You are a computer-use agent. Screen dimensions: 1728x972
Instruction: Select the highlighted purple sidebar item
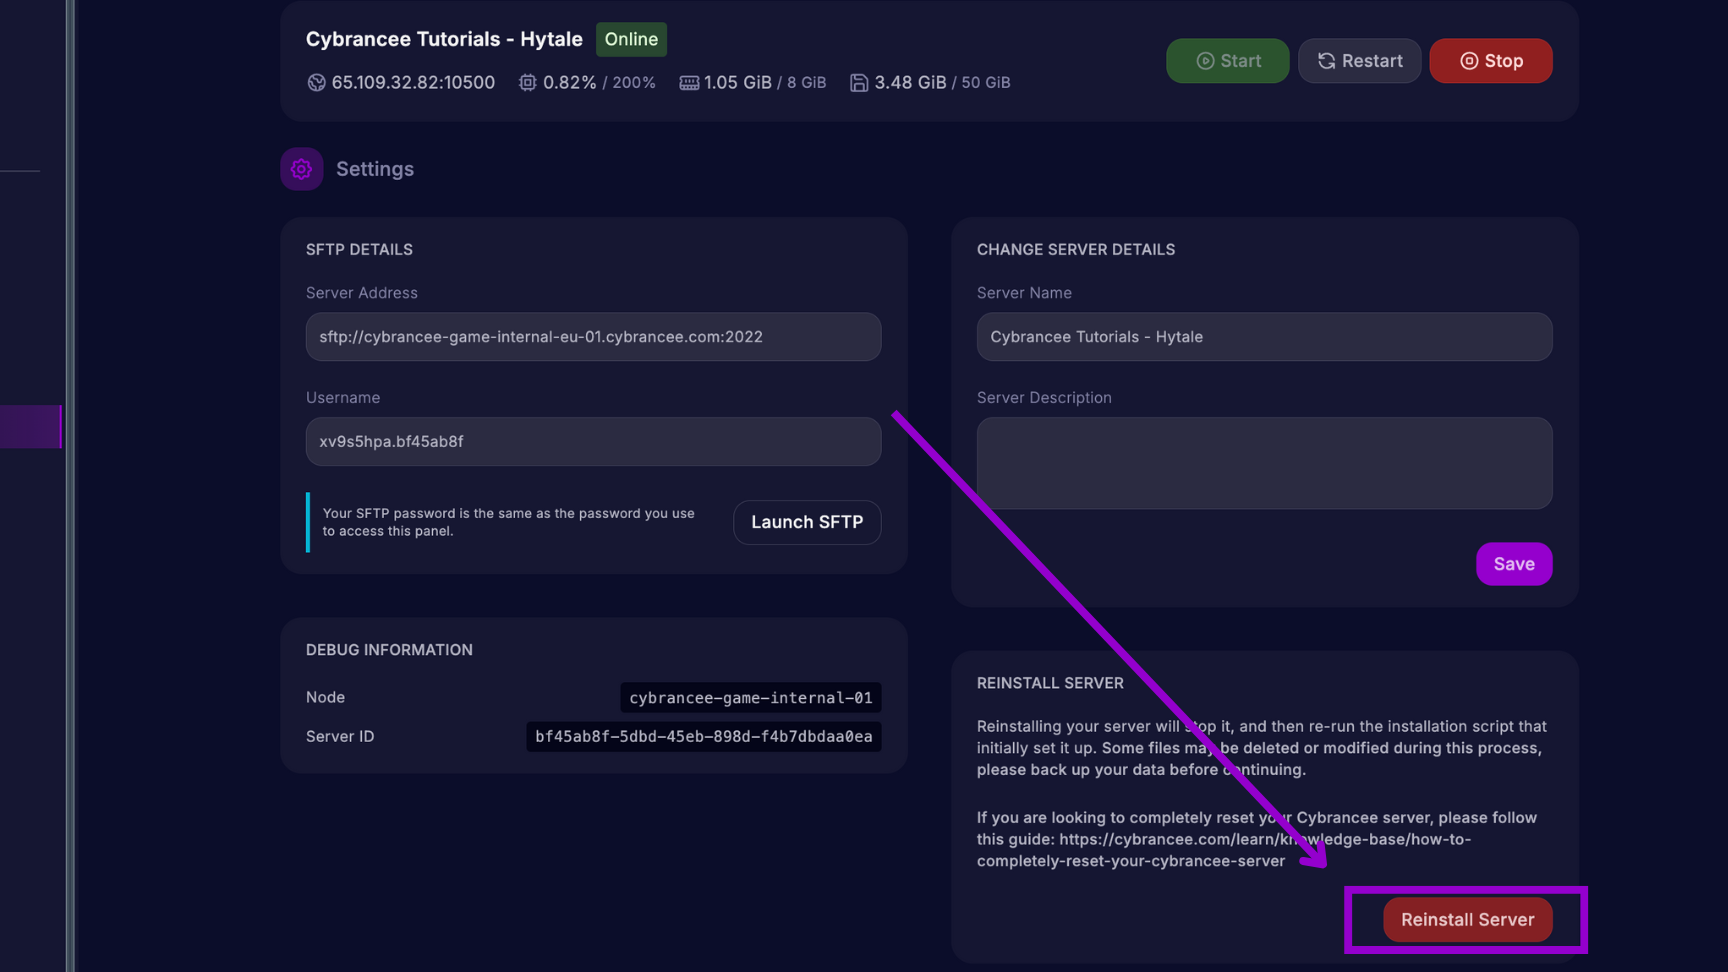[x=30, y=427]
